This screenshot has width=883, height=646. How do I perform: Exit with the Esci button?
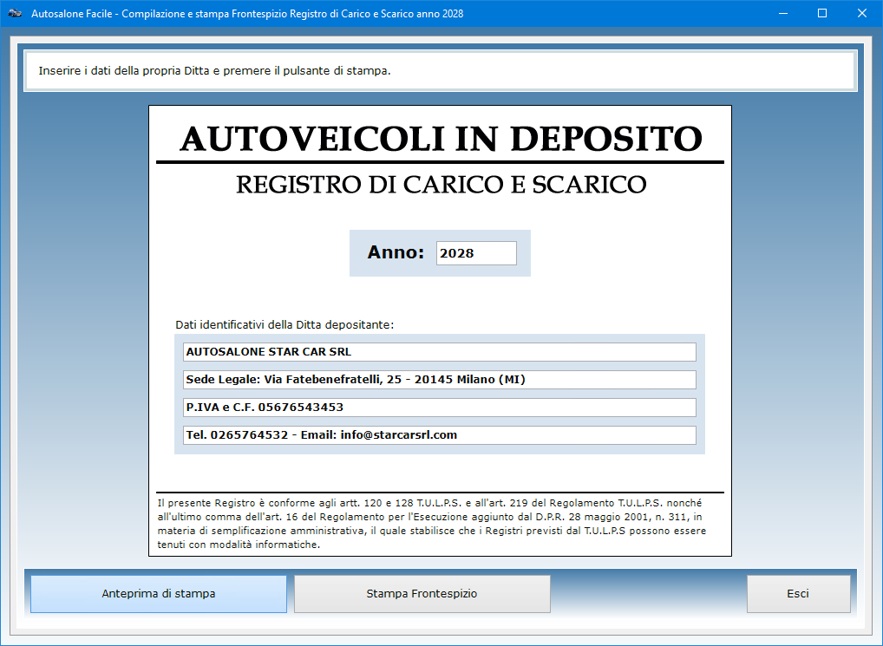[798, 594]
